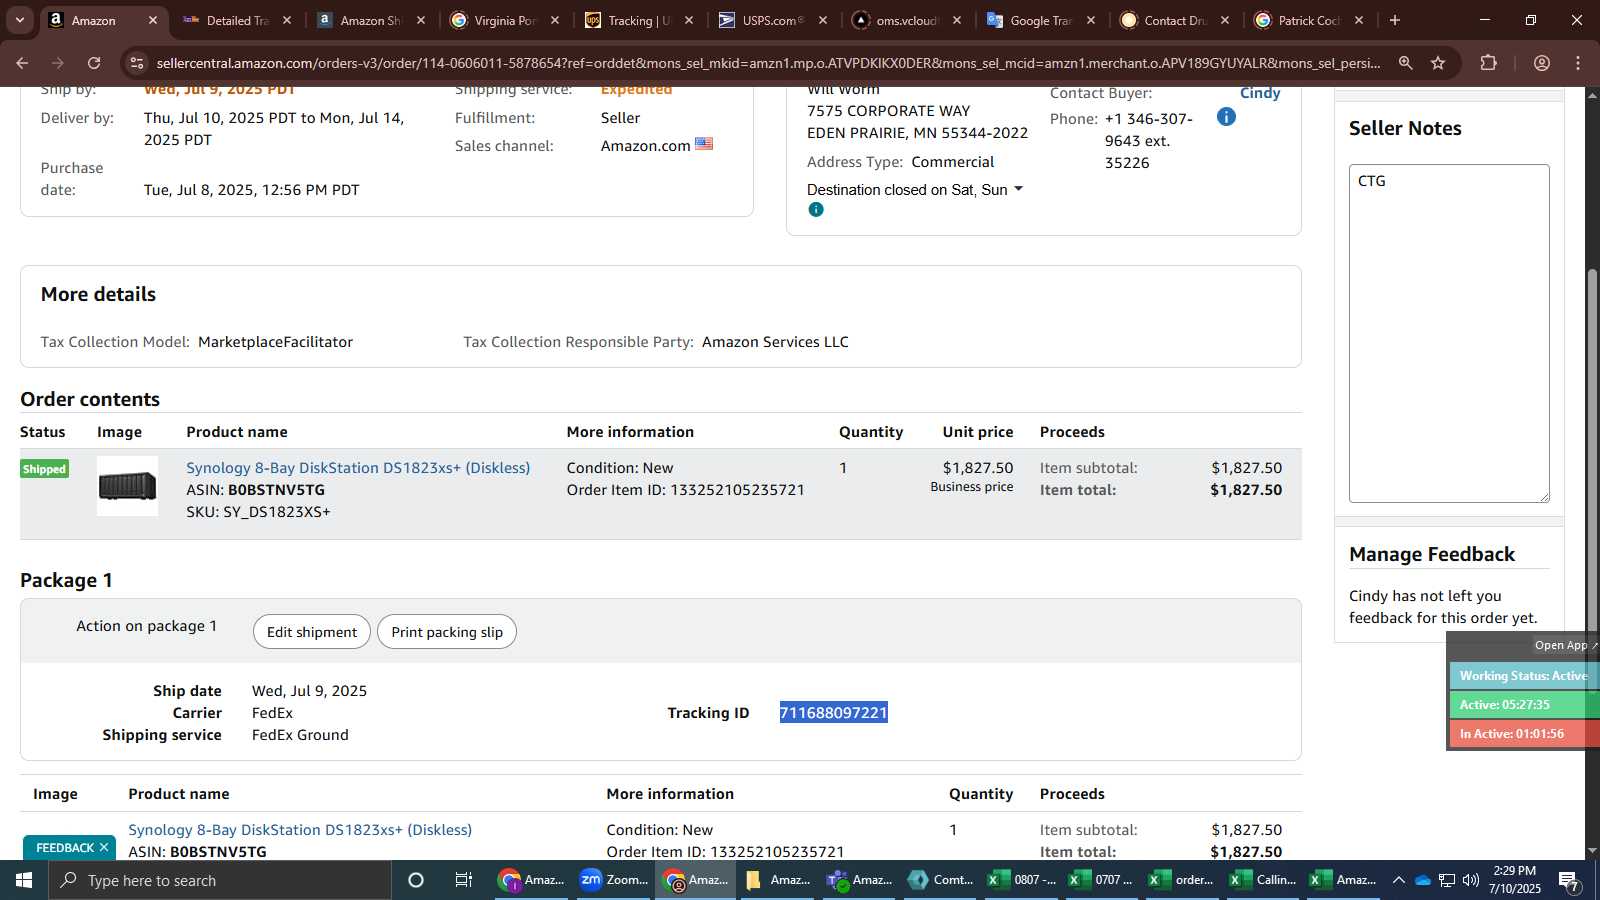This screenshot has height=900, width=1600.
Task: Click the browser address bar URL
Action: [768, 63]
